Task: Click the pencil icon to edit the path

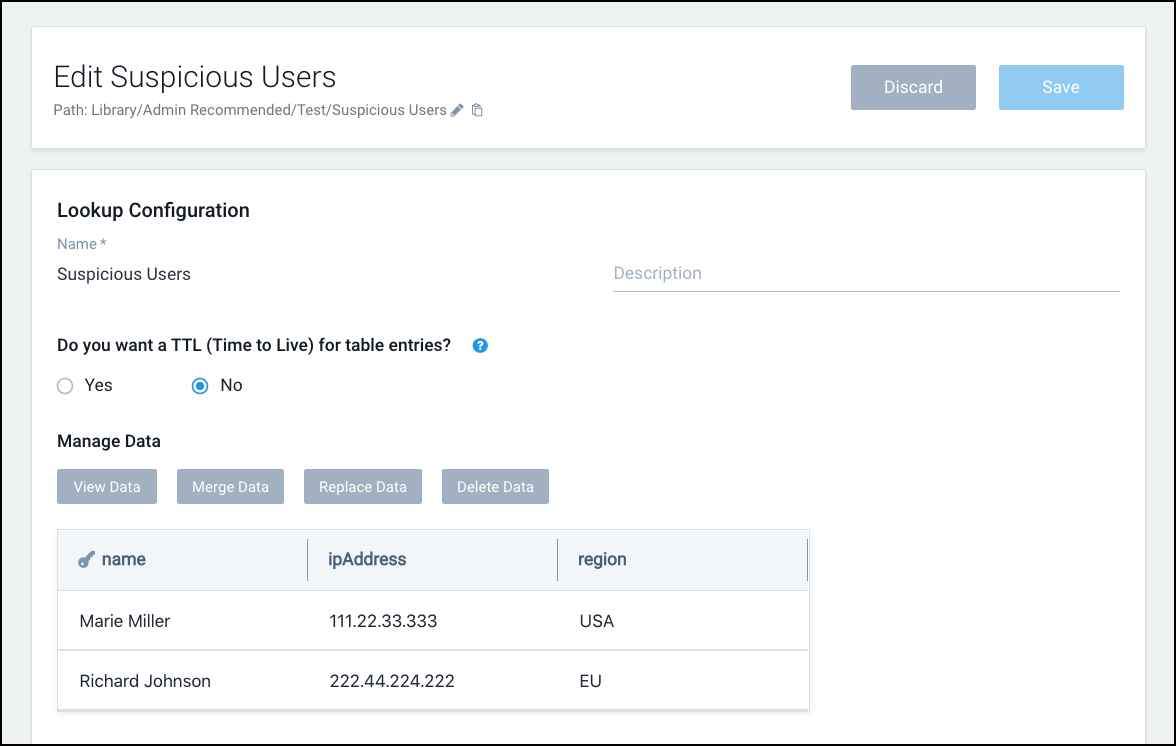Action: click(x=456, y=110)
